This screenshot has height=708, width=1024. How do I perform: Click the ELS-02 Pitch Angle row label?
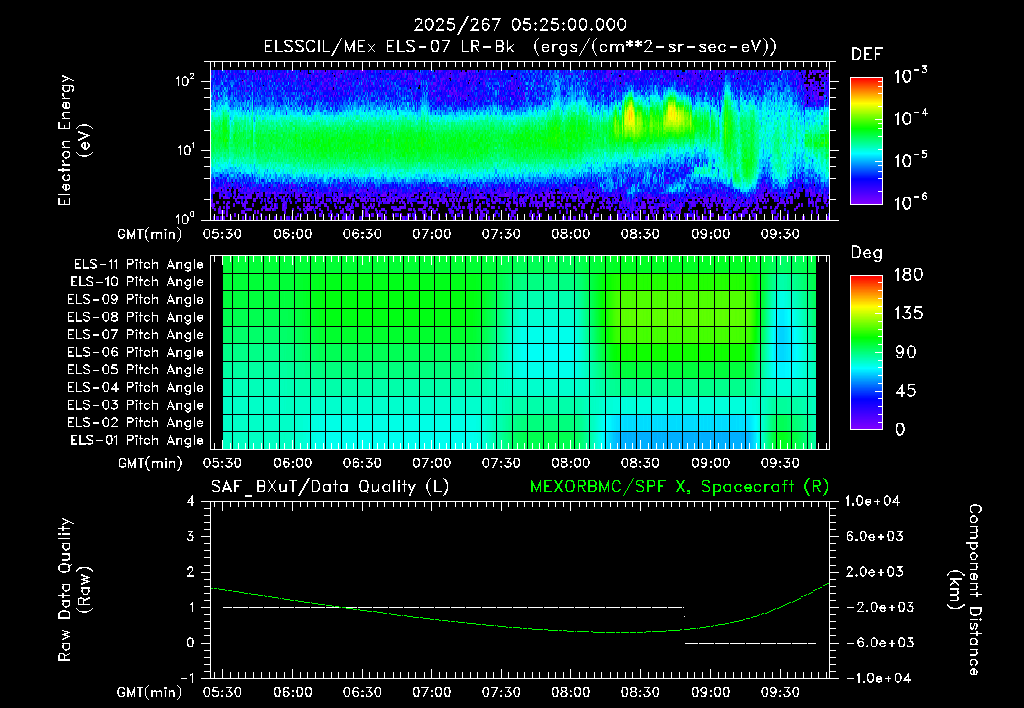pyautogui.click(x=136, y=423)
